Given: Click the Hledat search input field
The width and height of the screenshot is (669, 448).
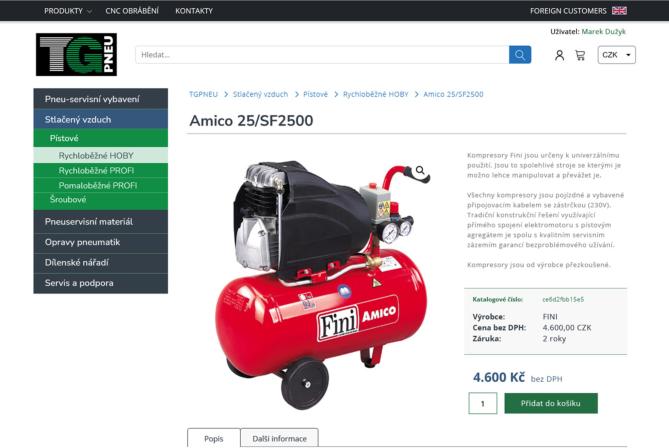Looking at the screenshot, I should tap(322, 55).
